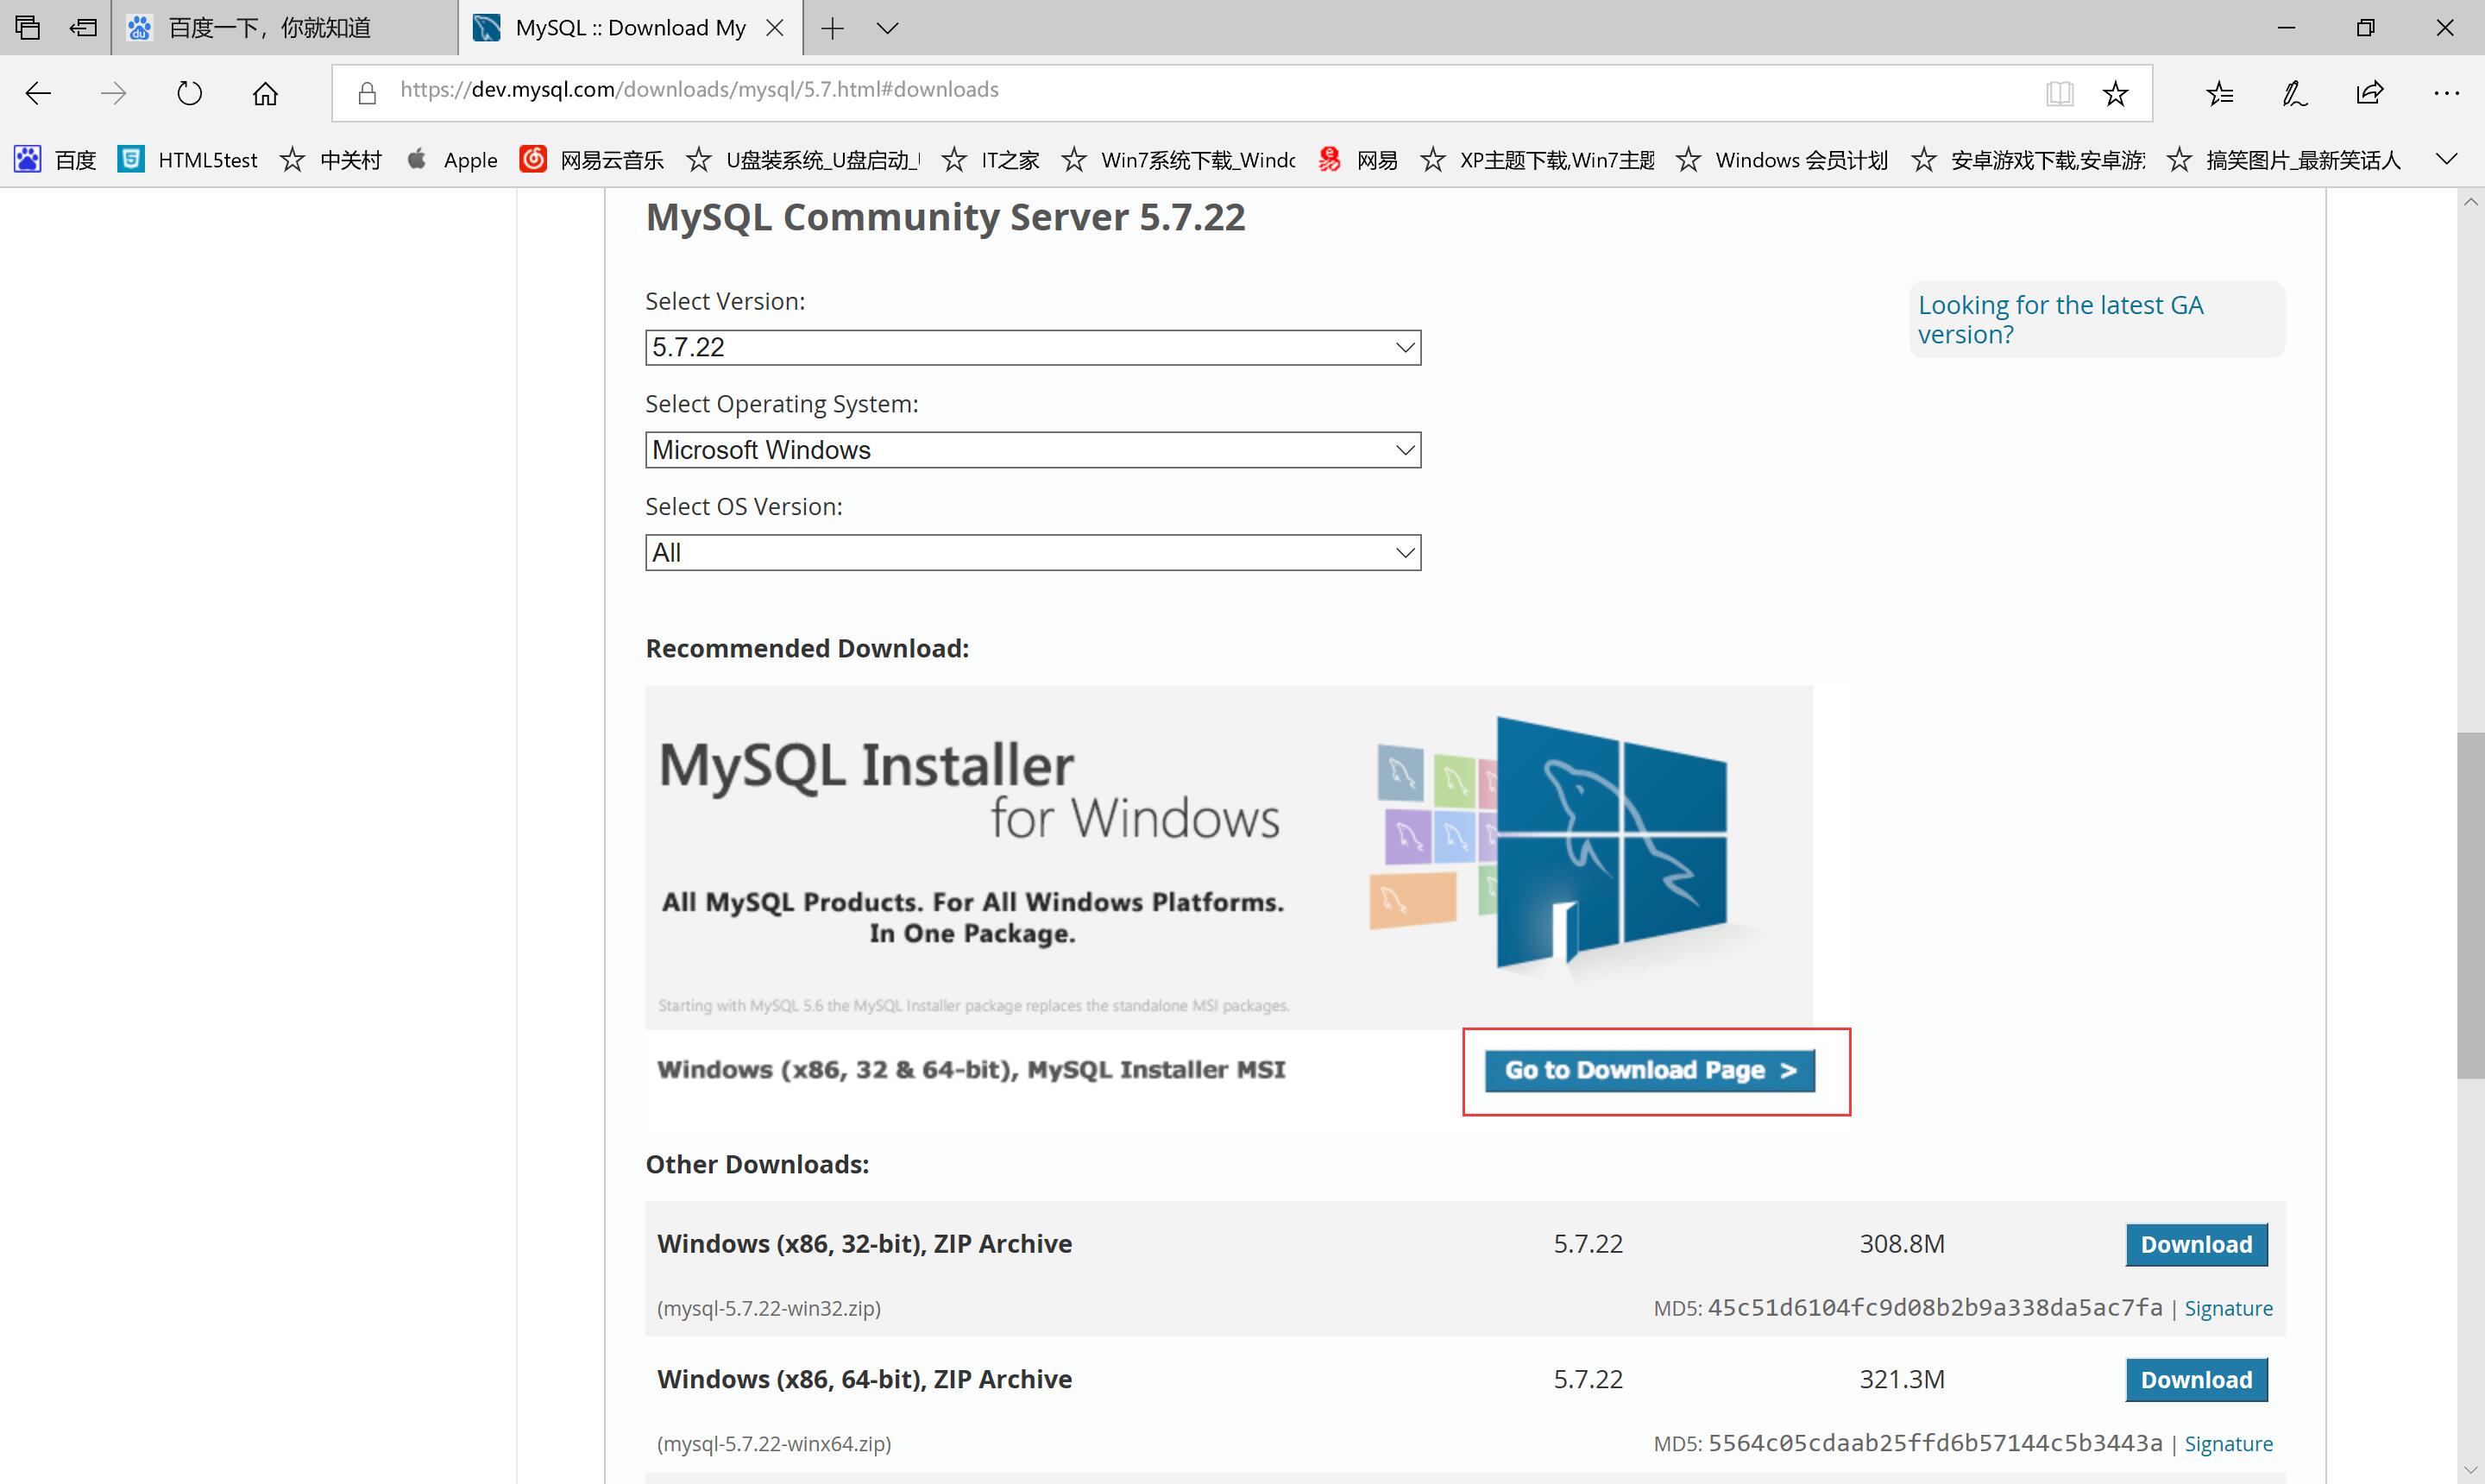Go to the browser home page icon
The image size is (2485, 1484).
pyautogui.click(x=265, y=93)
